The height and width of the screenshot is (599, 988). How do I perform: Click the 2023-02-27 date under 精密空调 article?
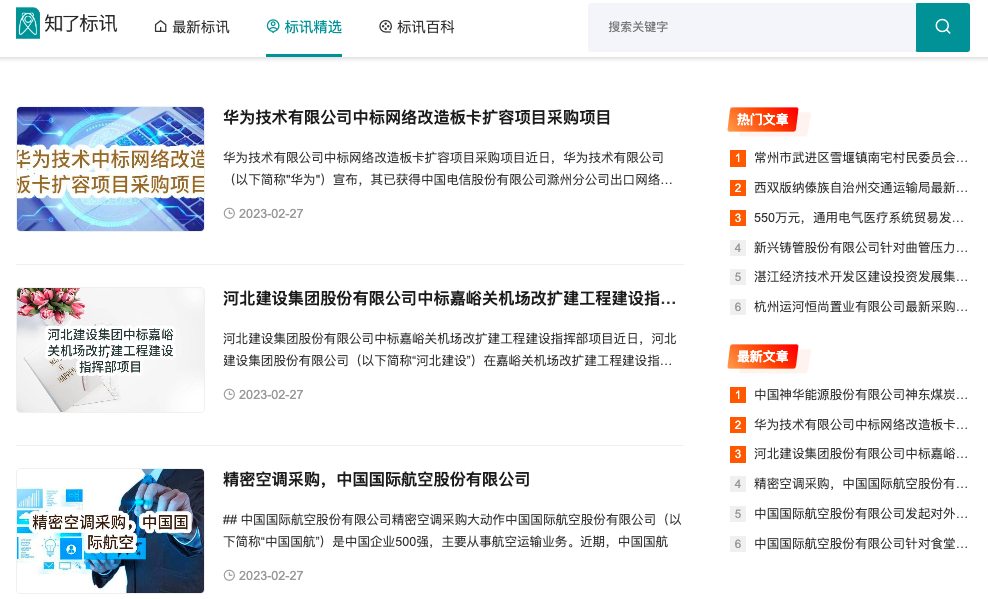pyautogui.click(x=263, y=575)
